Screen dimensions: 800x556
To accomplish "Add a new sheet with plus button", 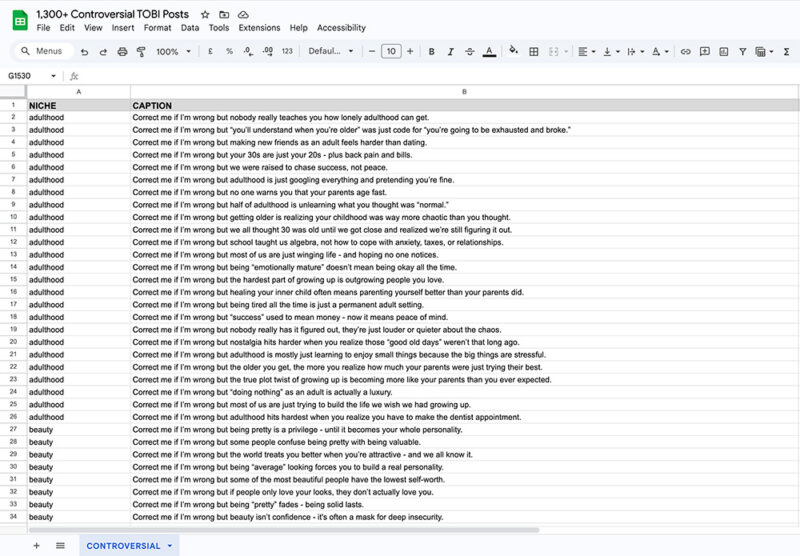I will tap(37, 545).
